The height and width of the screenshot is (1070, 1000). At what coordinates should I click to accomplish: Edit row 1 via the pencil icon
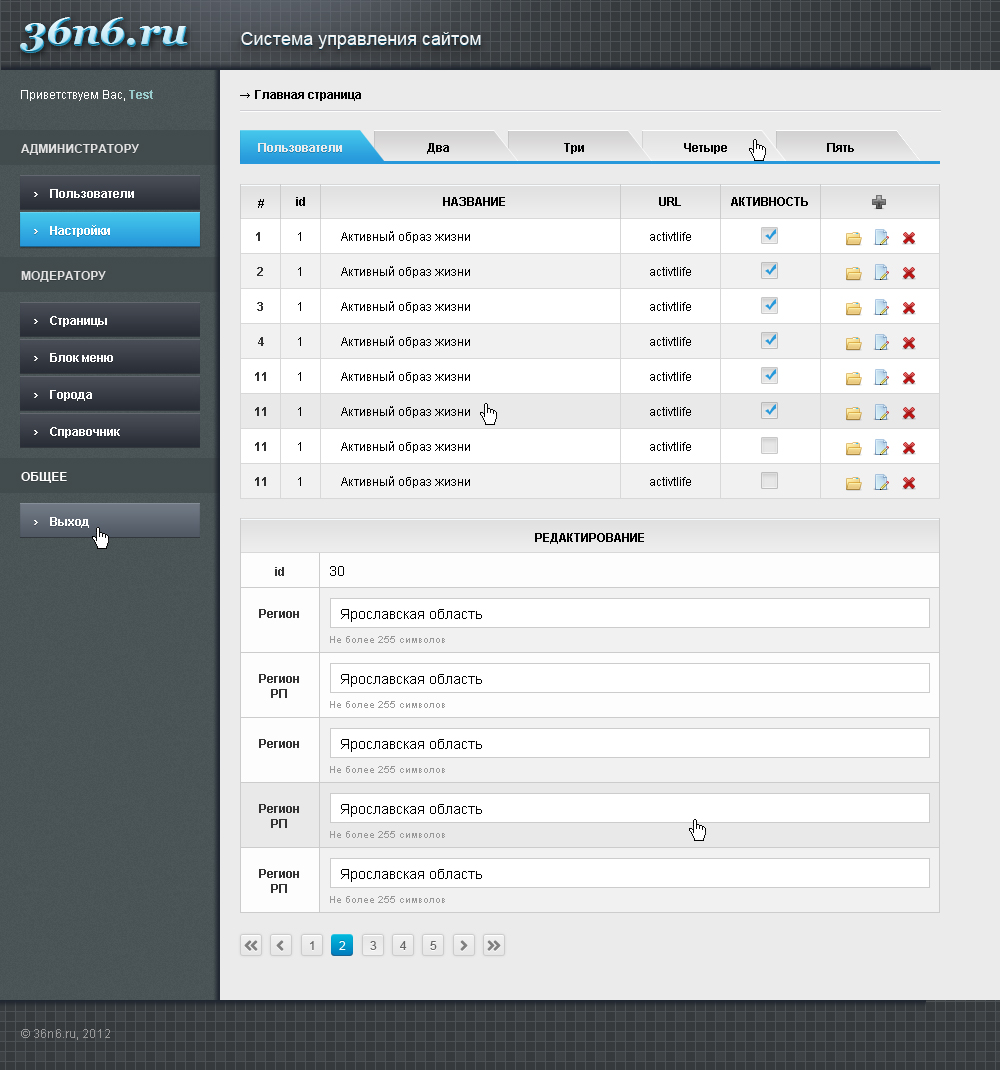(881, 237)
